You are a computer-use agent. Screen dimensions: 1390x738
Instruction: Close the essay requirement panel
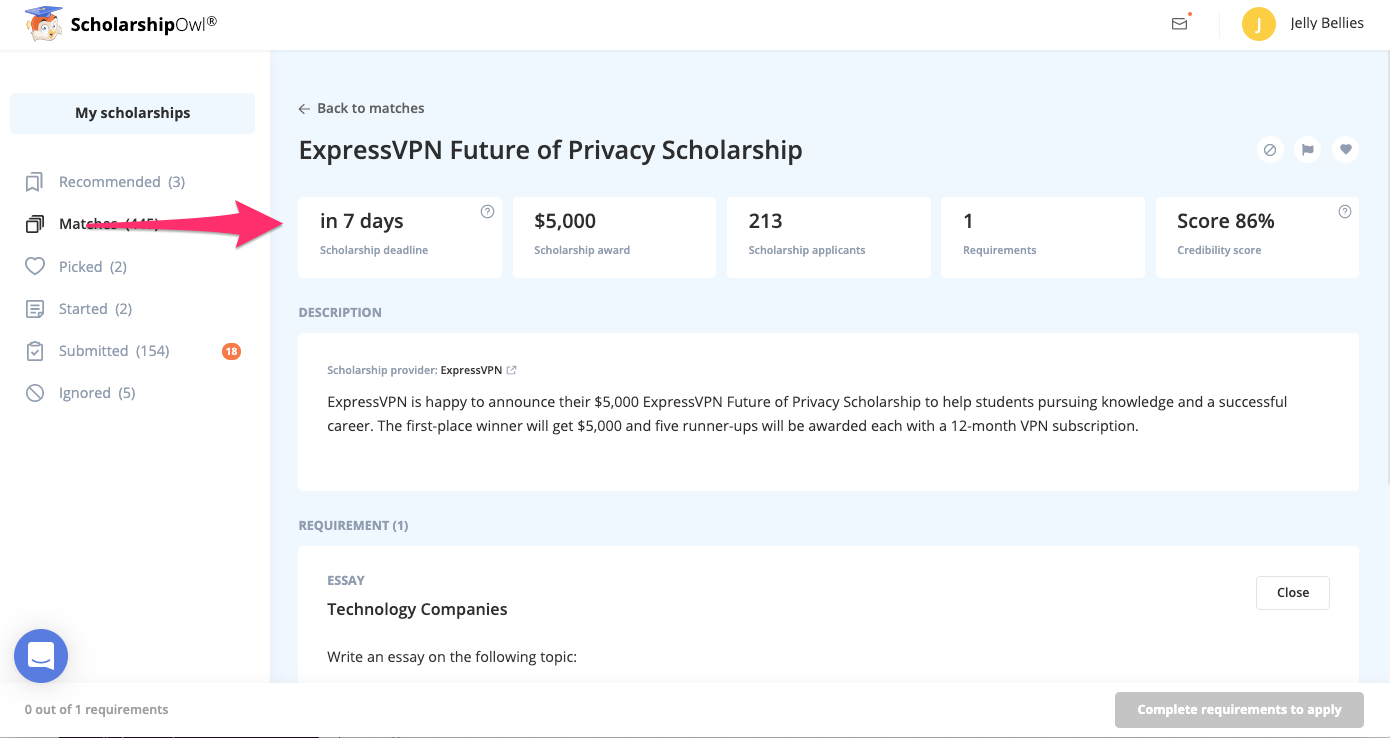pos(1292,593)
